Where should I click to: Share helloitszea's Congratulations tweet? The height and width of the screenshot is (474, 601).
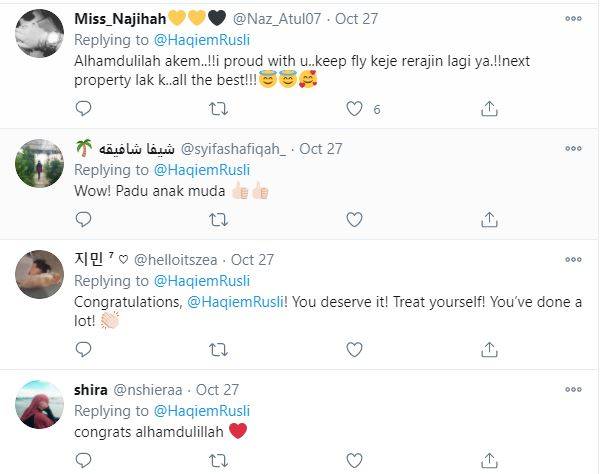click(x=488, y=351)
